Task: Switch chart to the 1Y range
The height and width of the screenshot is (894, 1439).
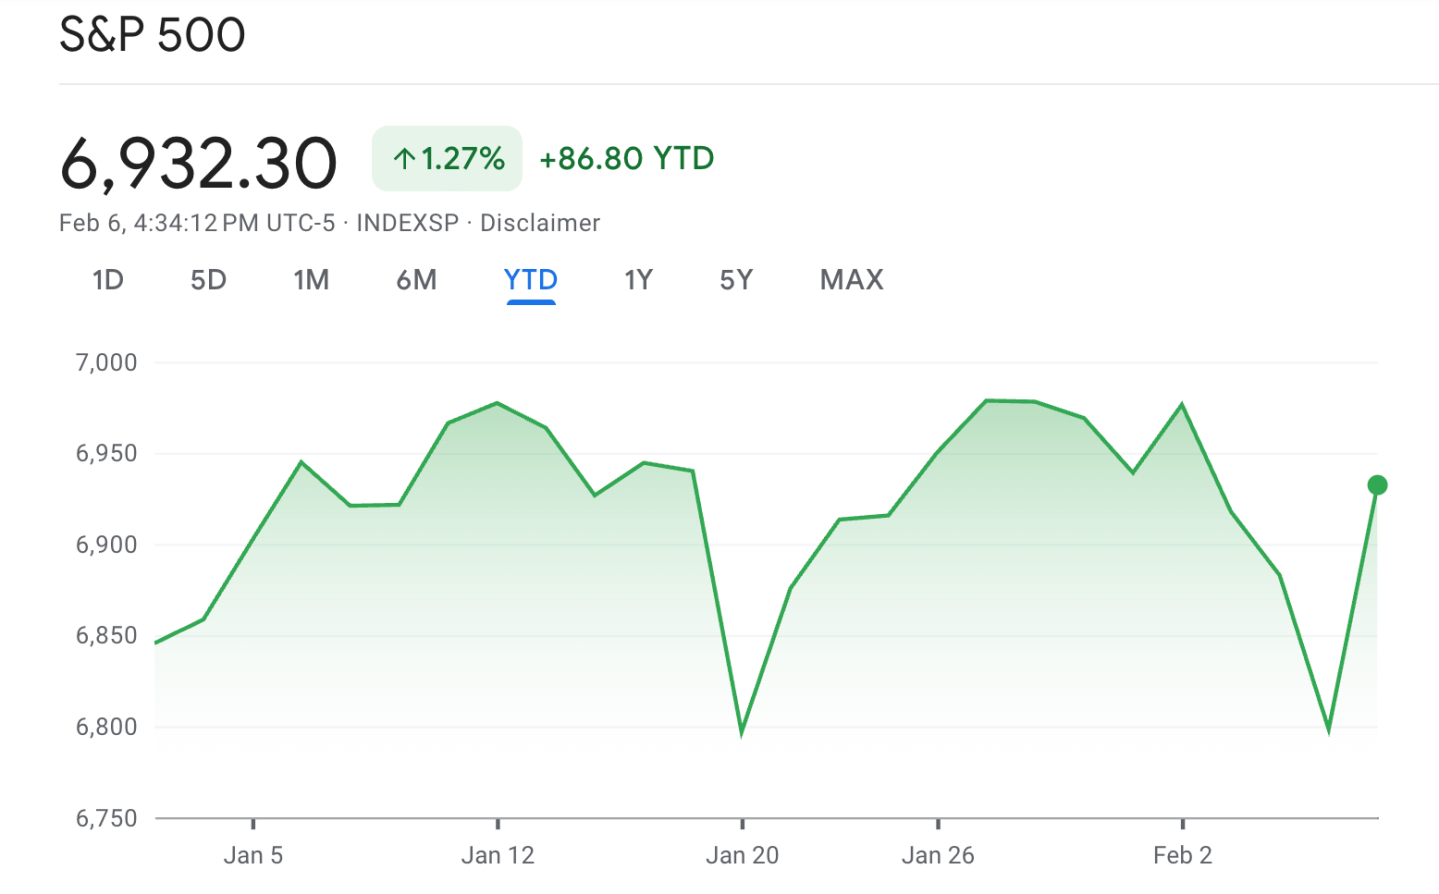Action: (638, 280)
